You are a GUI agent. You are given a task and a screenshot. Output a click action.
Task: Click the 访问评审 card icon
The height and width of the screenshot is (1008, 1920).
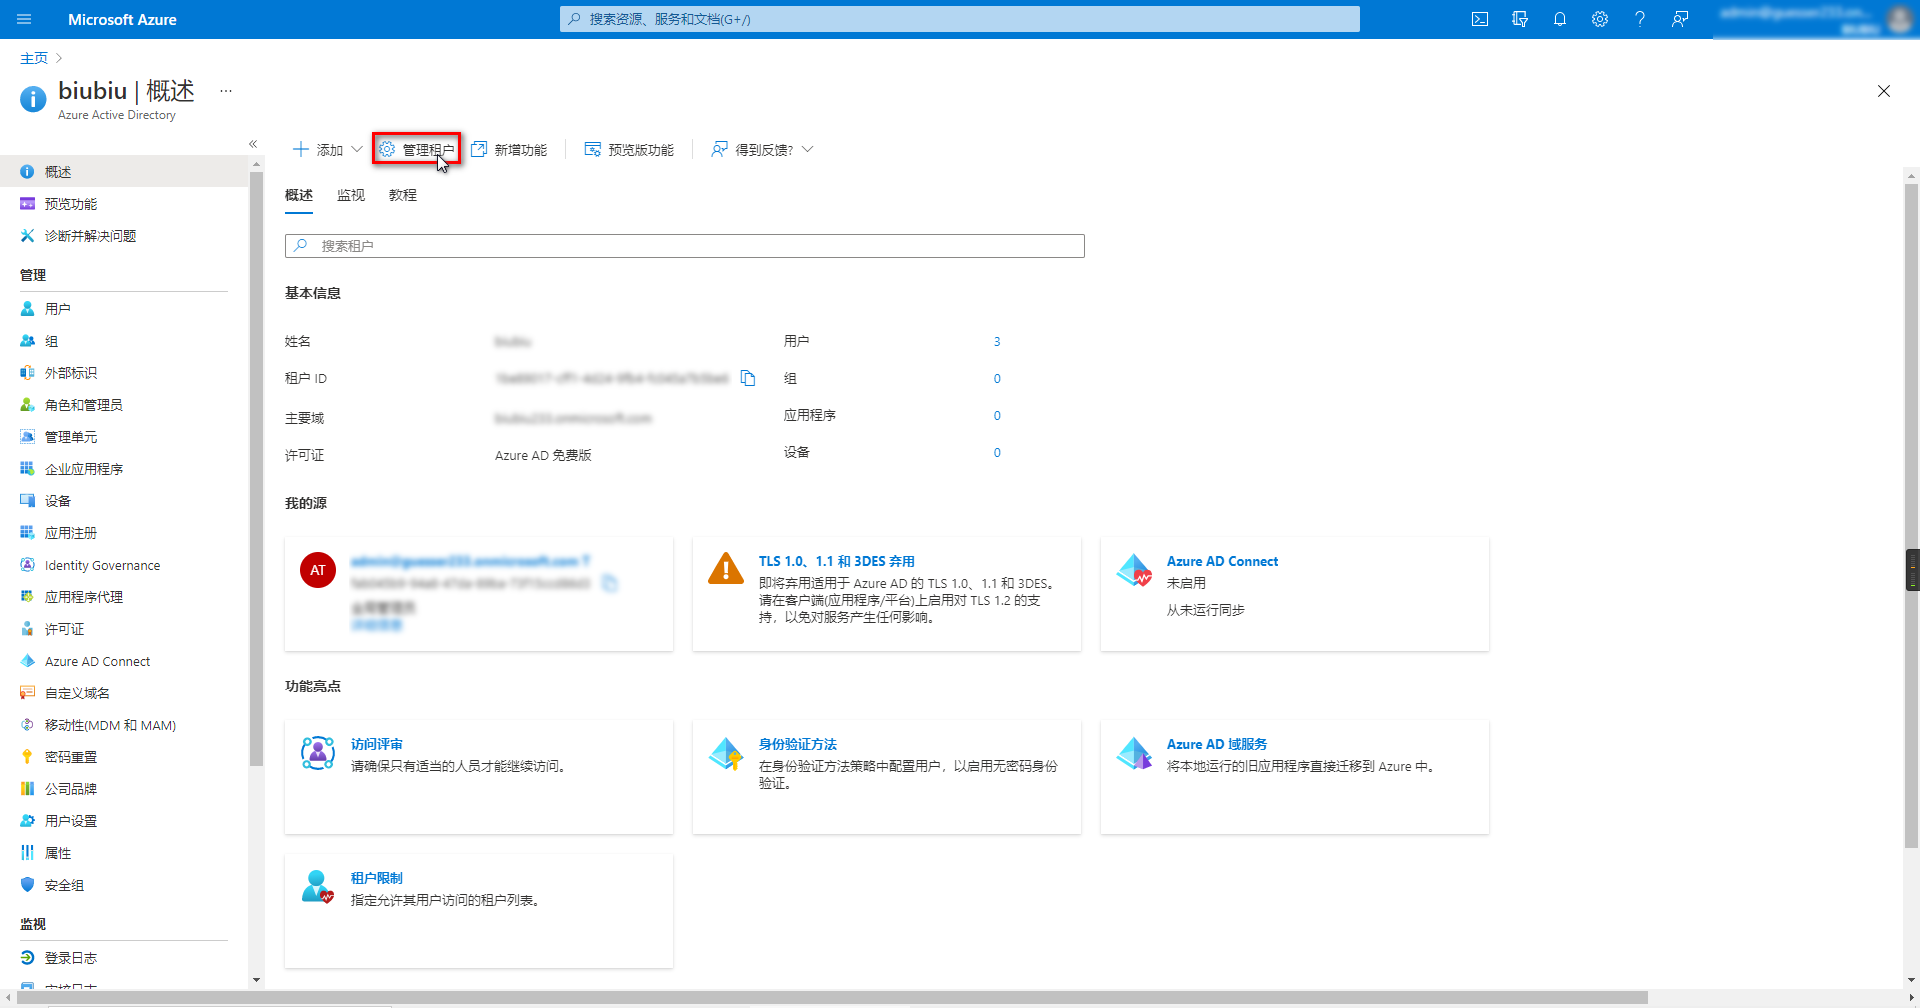coord(318,753)
